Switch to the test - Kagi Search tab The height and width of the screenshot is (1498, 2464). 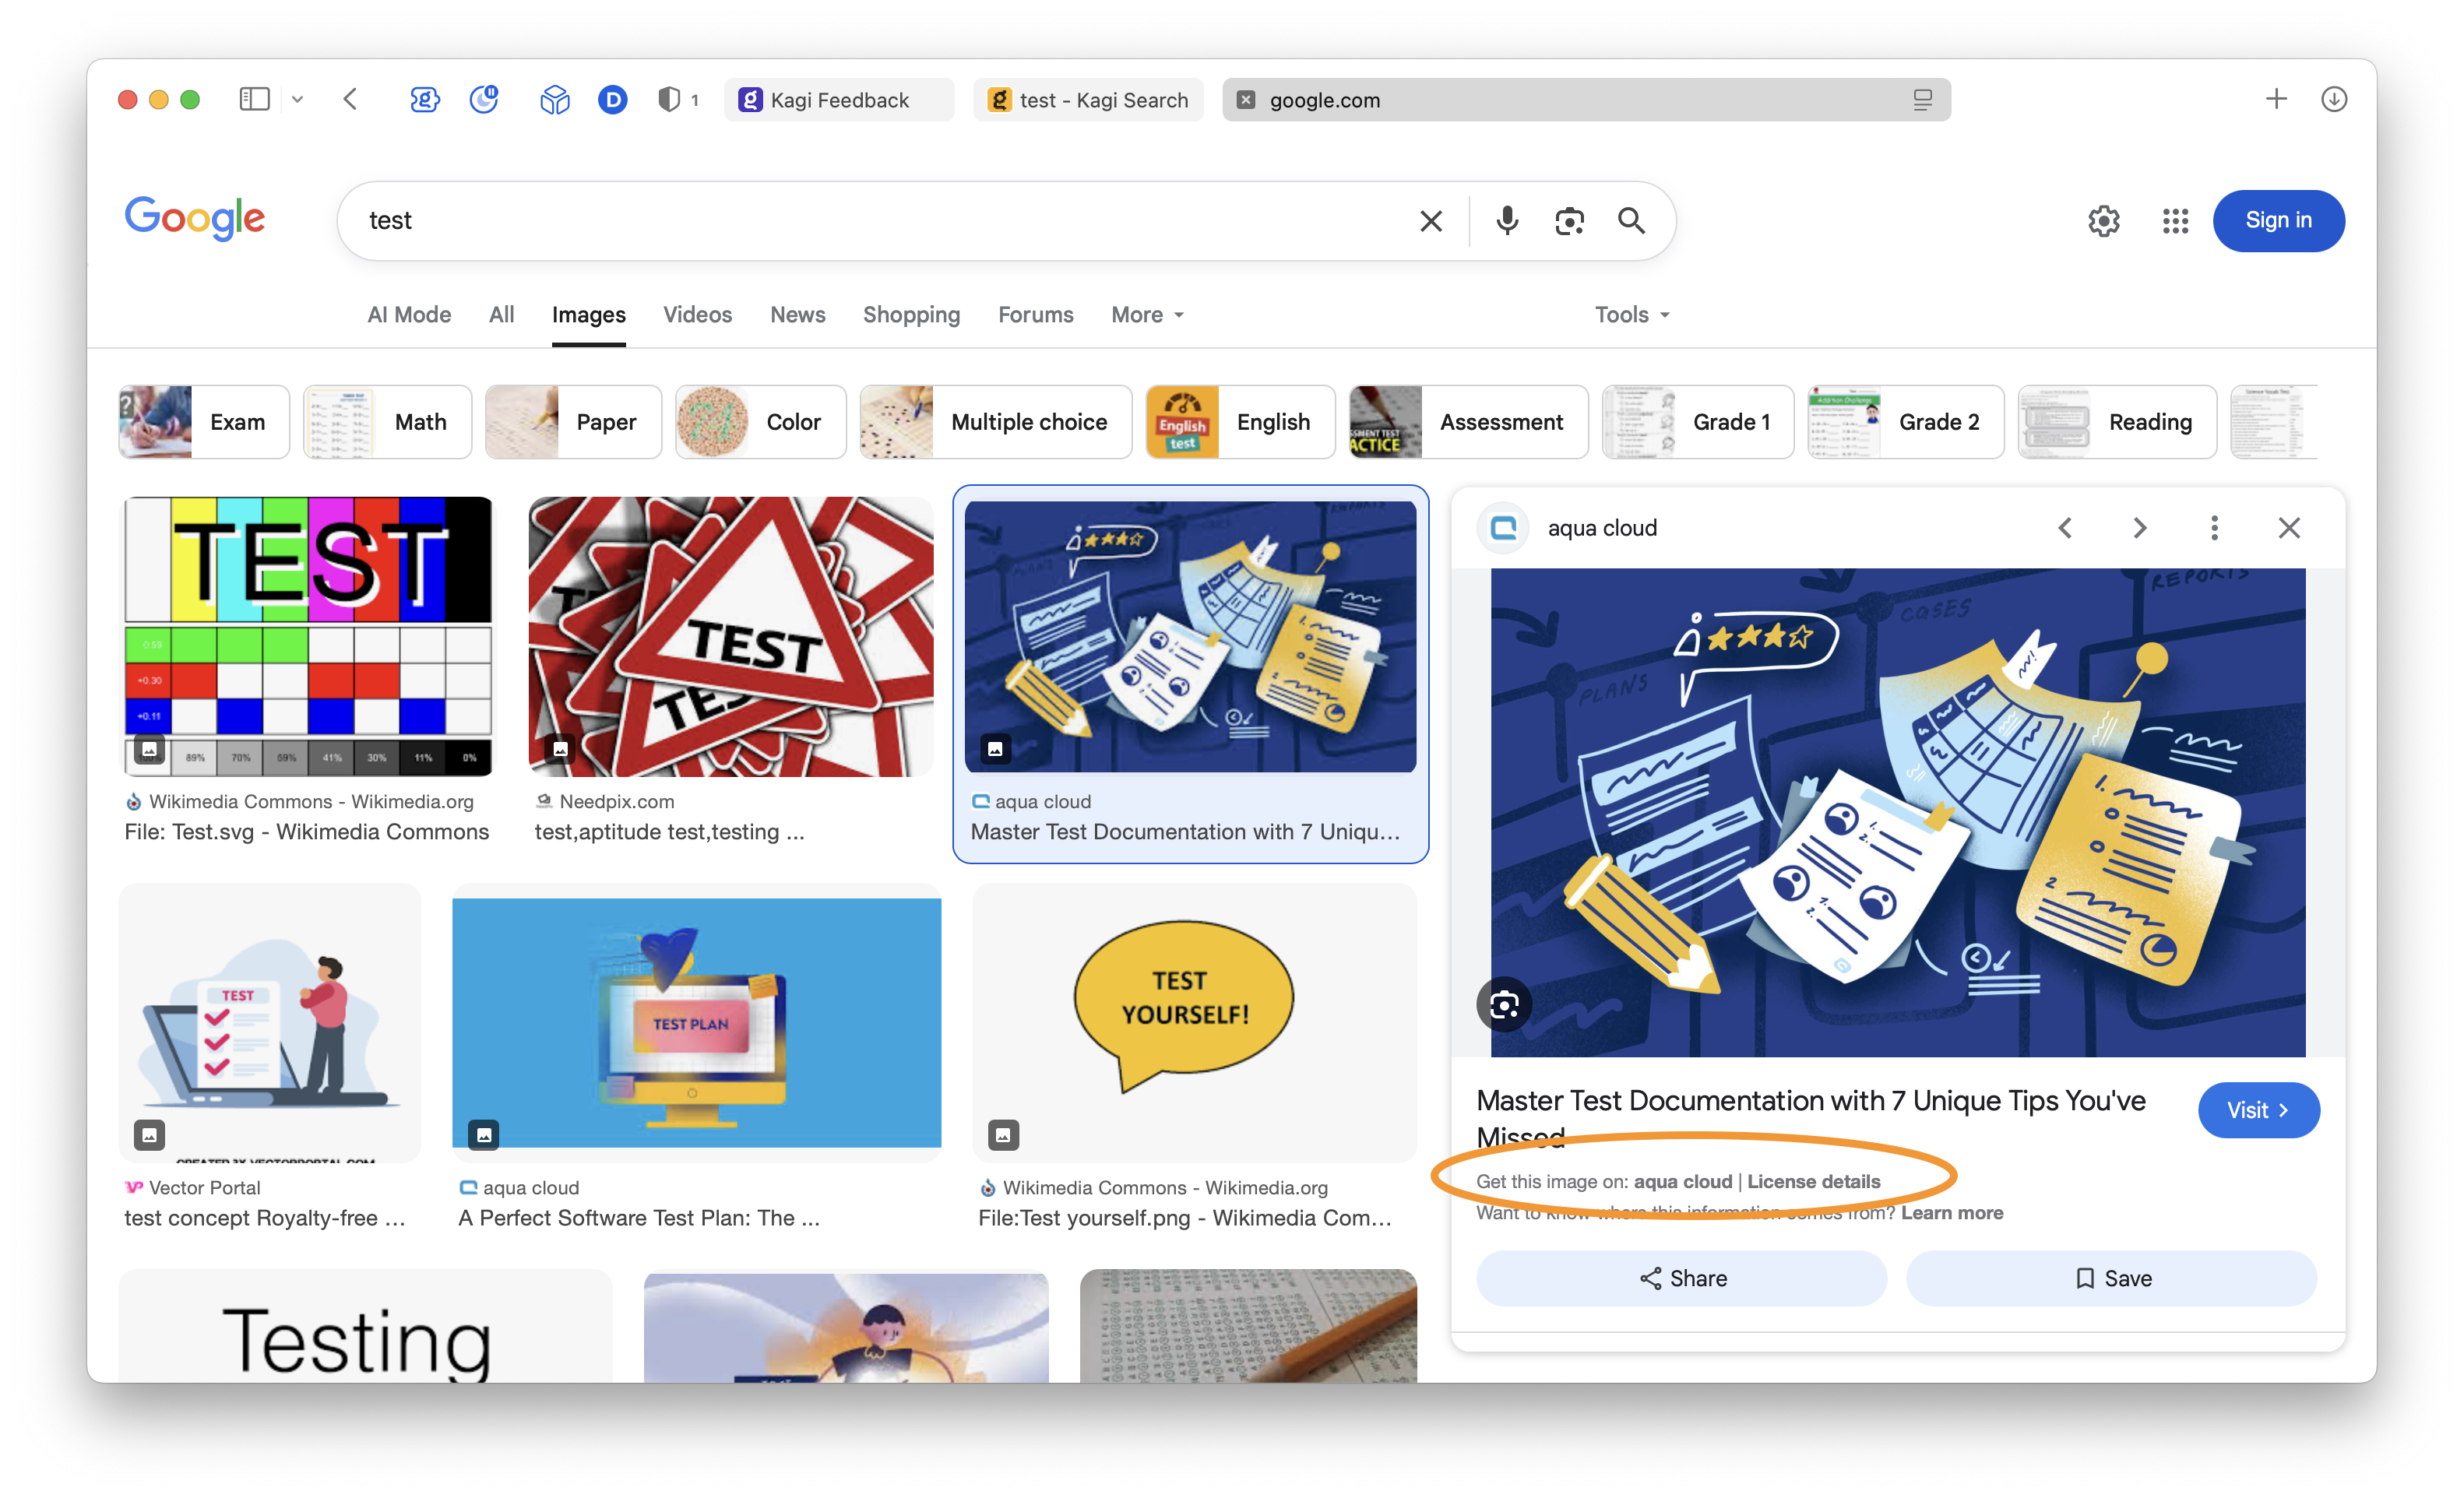pos(1088,99)
